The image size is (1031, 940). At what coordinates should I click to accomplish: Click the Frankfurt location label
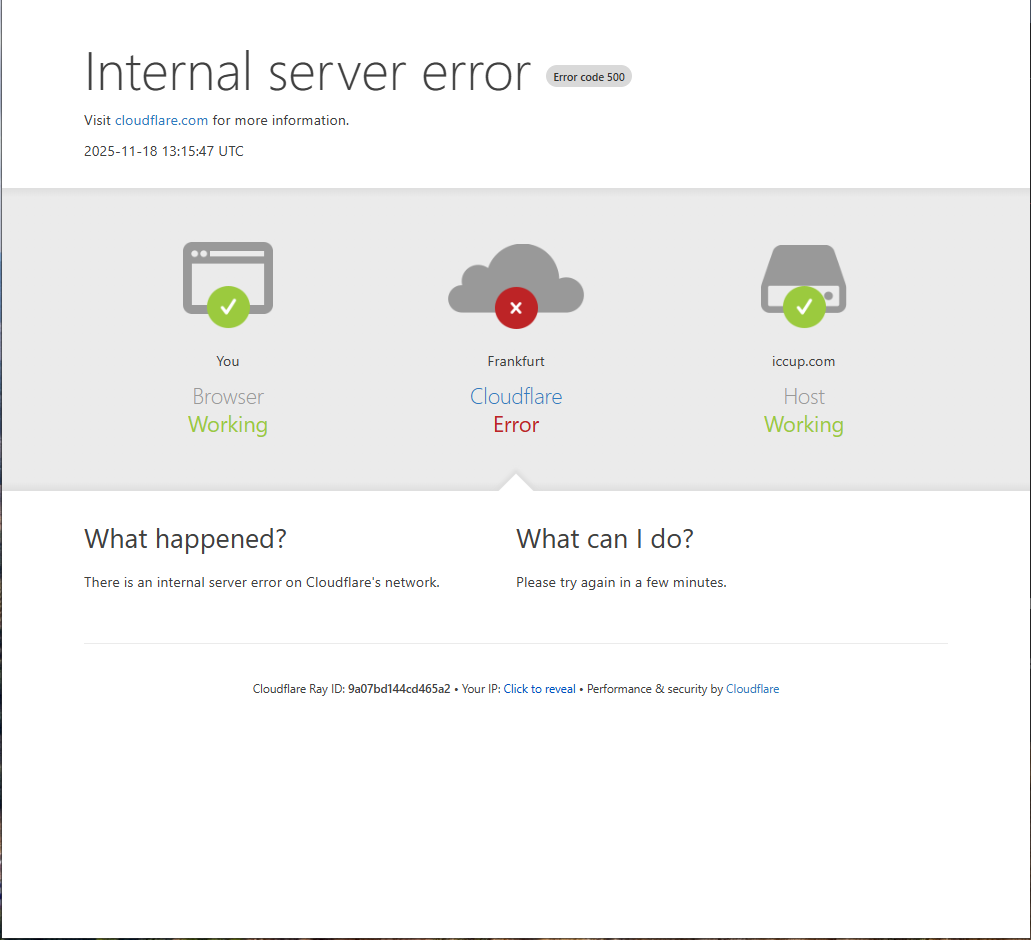[516, 361]
